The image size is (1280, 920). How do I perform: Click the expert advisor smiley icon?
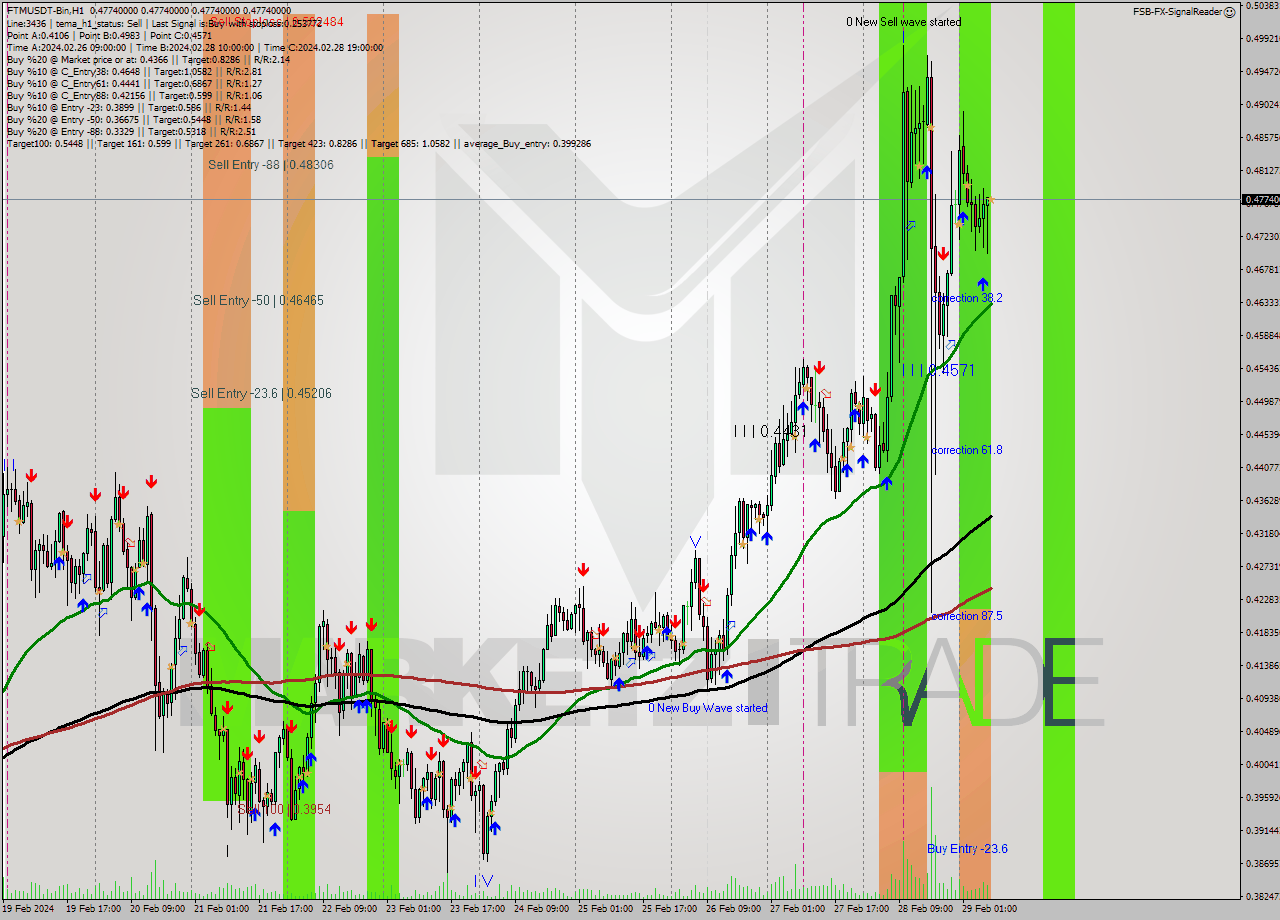(1232, 12)
